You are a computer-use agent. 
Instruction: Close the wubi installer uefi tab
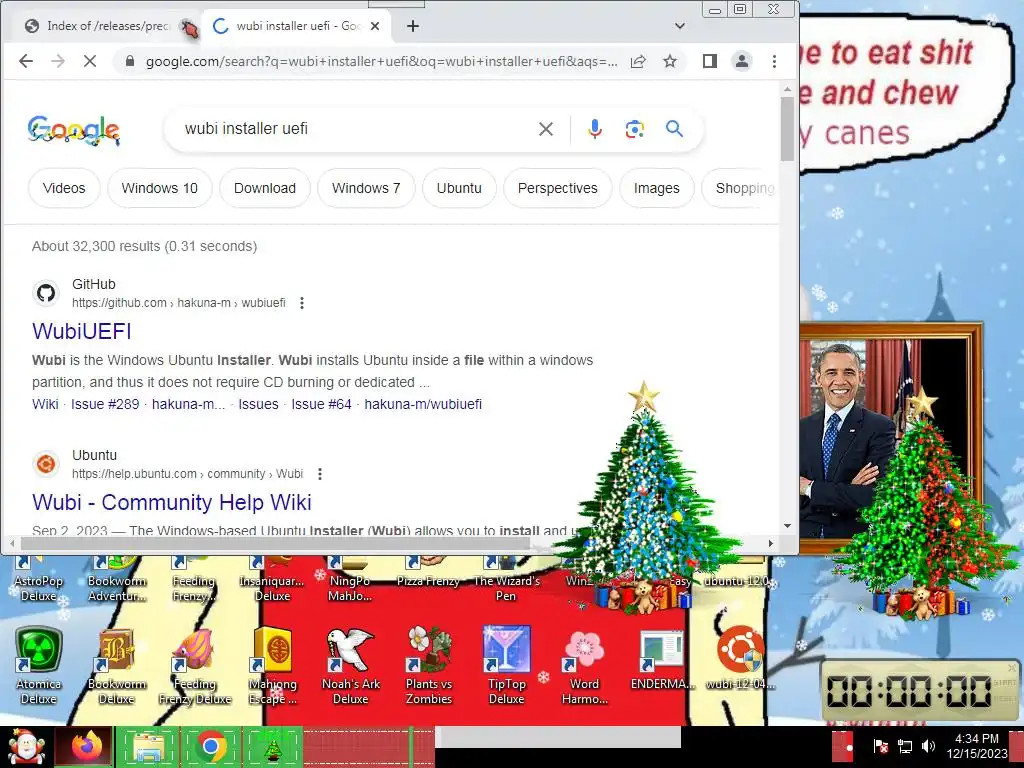[x=375, y=26]
